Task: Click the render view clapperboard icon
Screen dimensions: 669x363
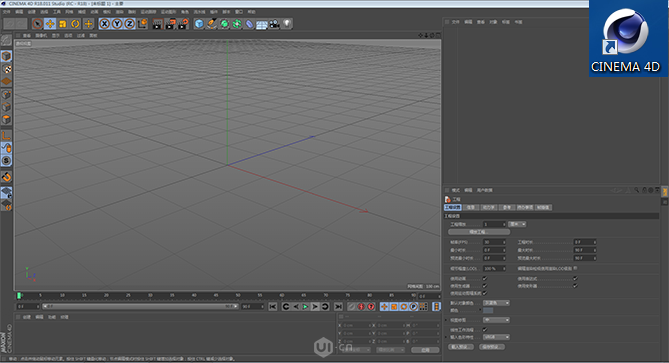Action: pyautogui.click(x=157, y=24)
